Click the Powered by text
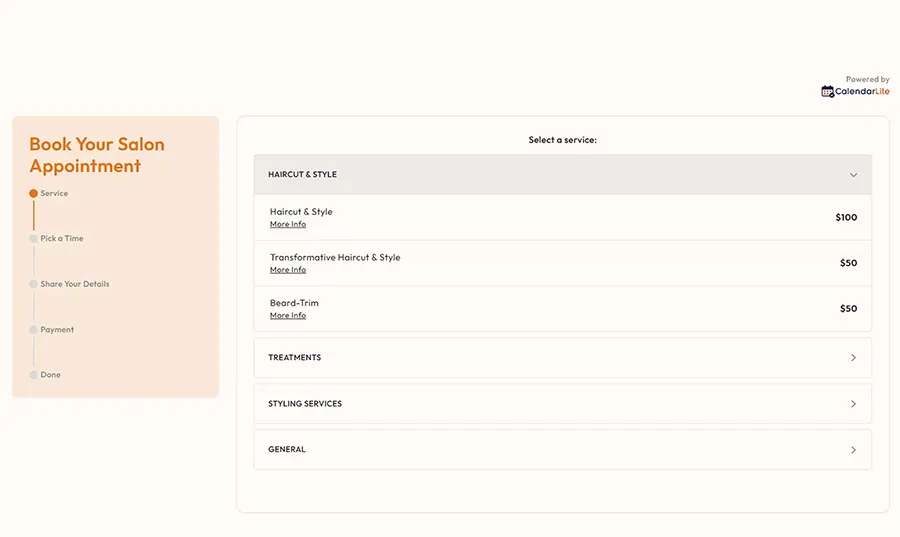 (867, 79)
